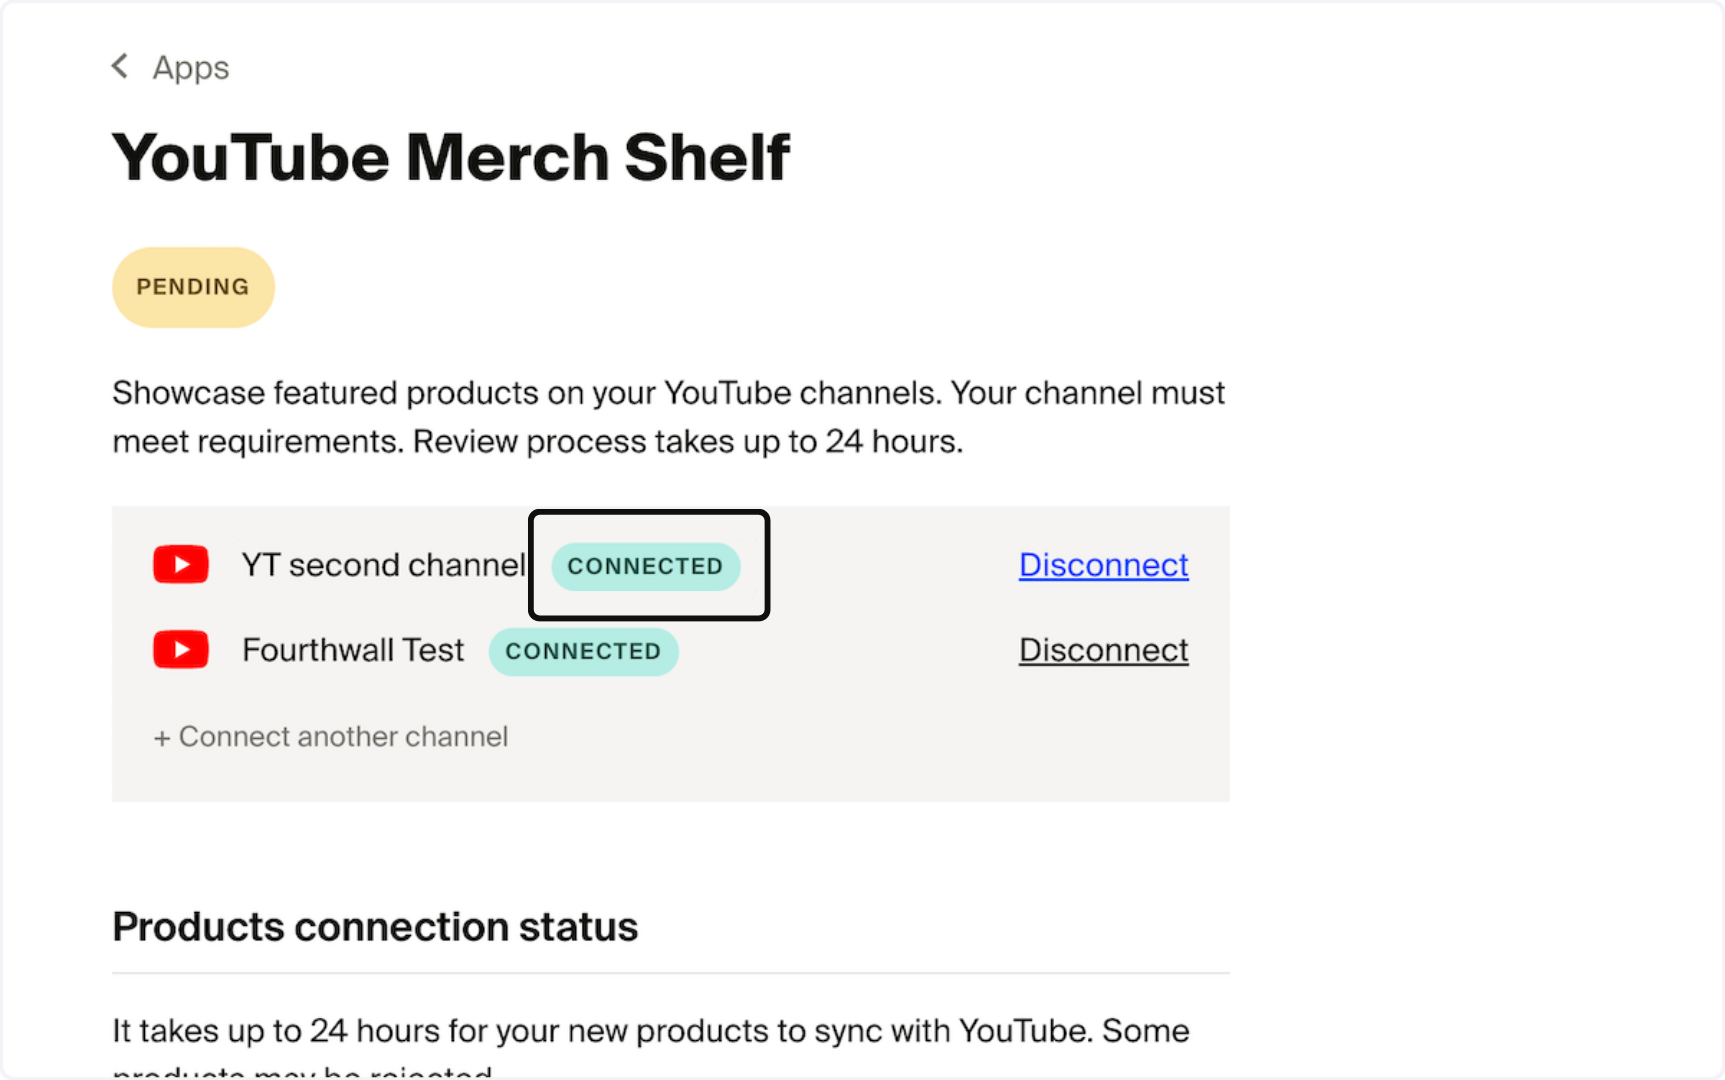The width and height of the screenshot is (1725, 1080).
Task: Toggle the PENDING review status indicator
Action: point(193,287)
